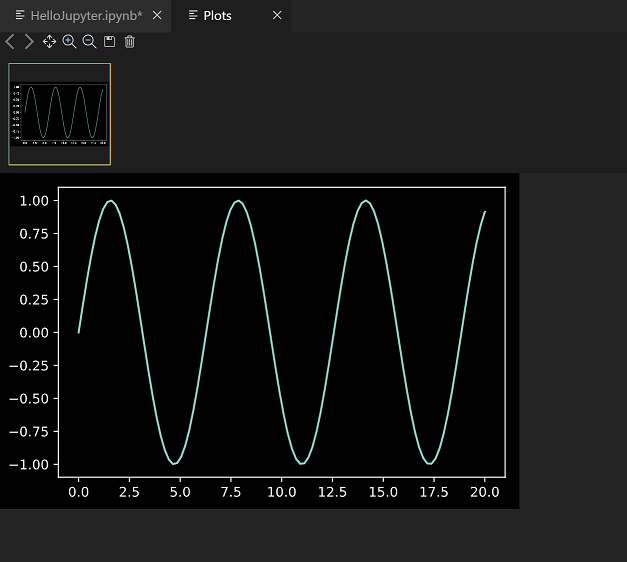
Task: Select the sine wave plot thumbnail
Action: 60,113
